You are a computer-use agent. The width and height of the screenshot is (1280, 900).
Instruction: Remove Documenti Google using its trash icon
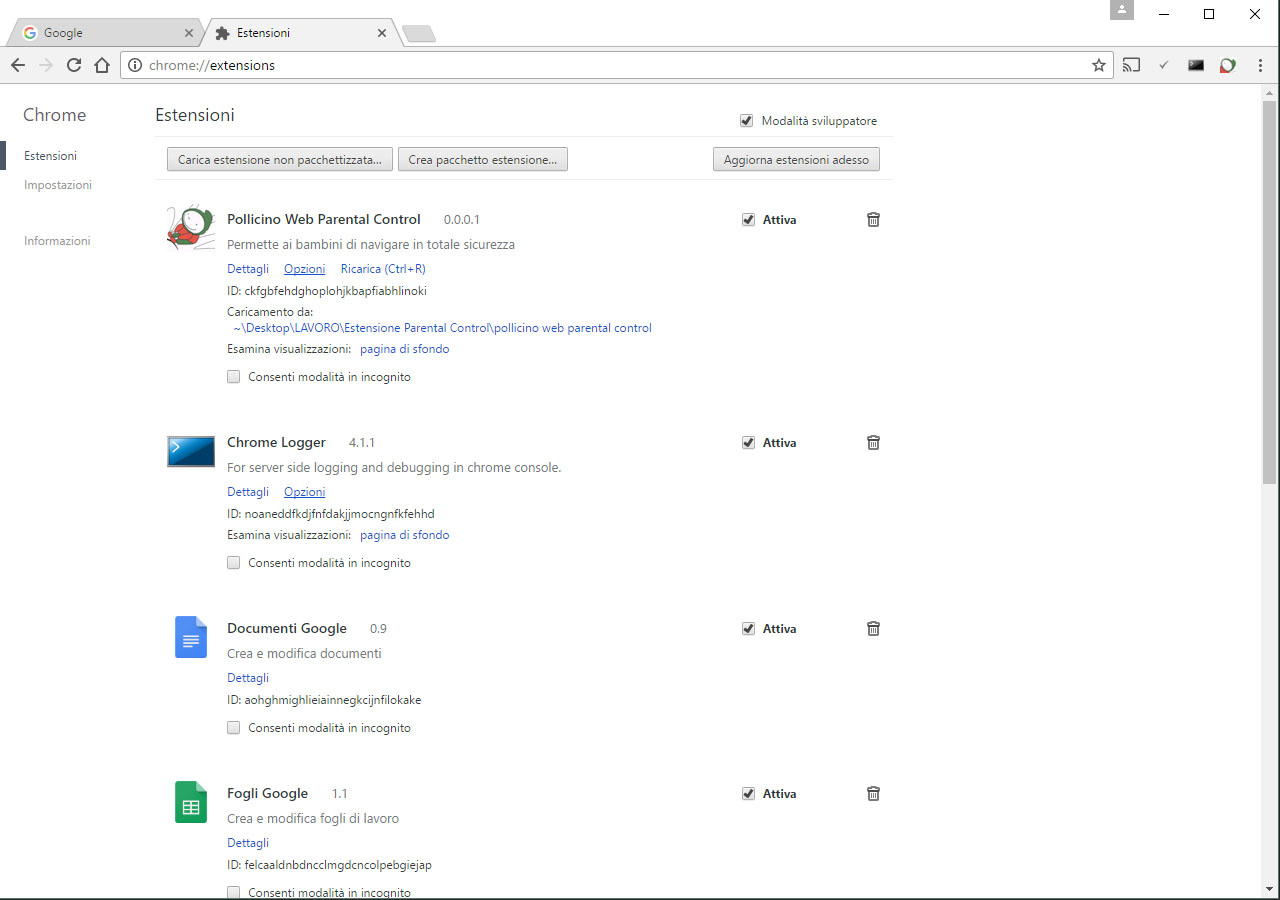[x=873, y=628]
